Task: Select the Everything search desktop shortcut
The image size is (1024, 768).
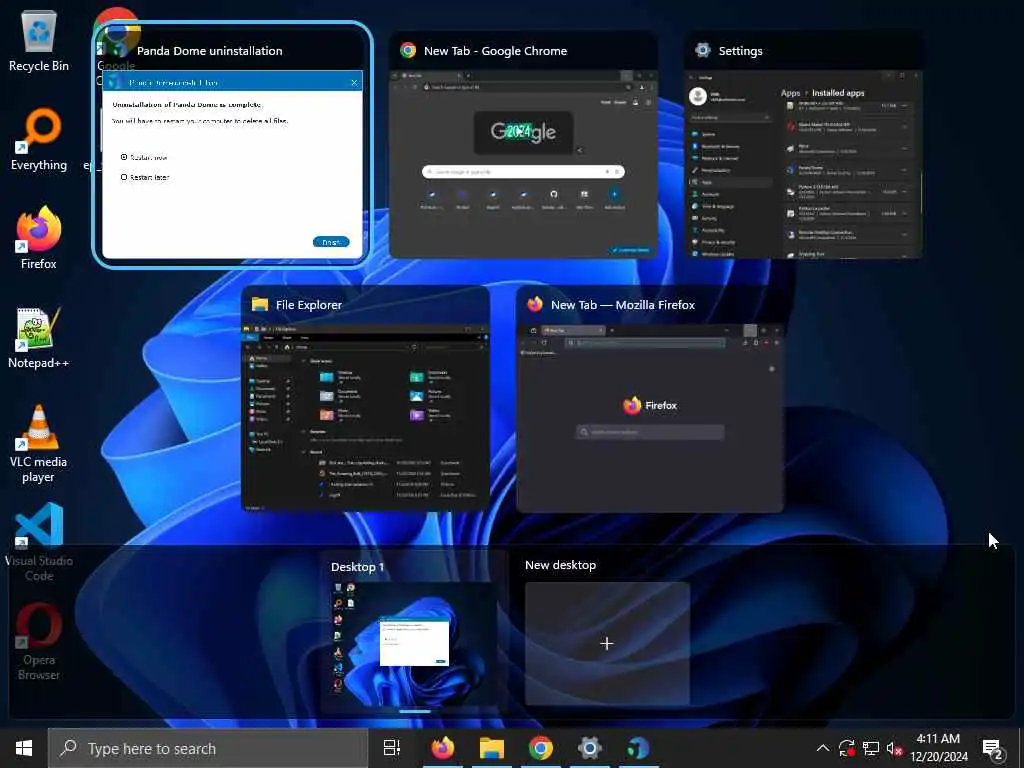Action: point(39,140)
